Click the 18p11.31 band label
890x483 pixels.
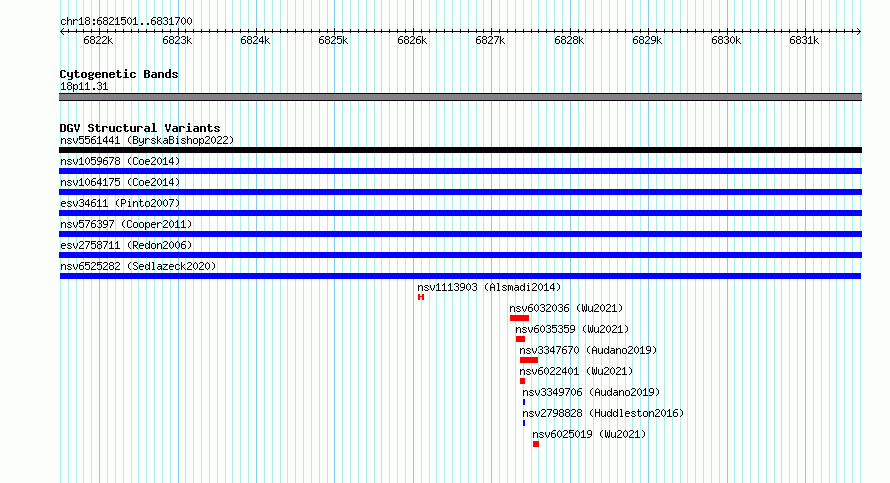tap(84, 86)
